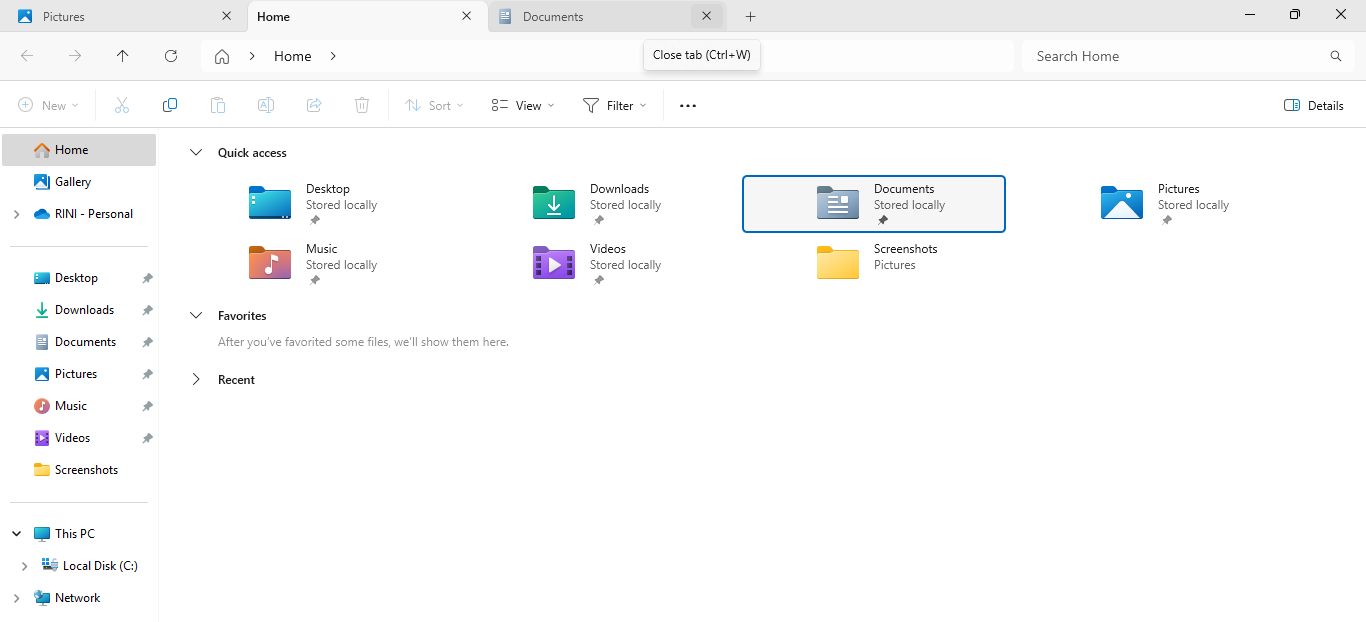Collapse the Quick access section

[x=196, y=153]
